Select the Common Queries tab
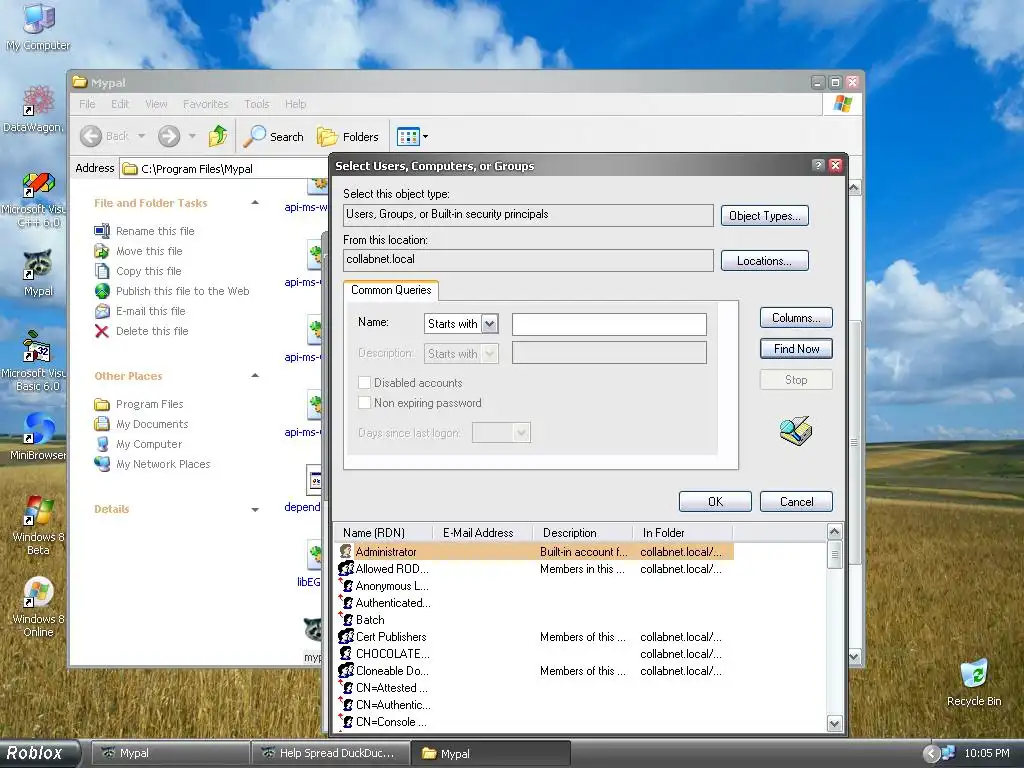The height and width of the screenshot is (768, 1024). [391, 290]
